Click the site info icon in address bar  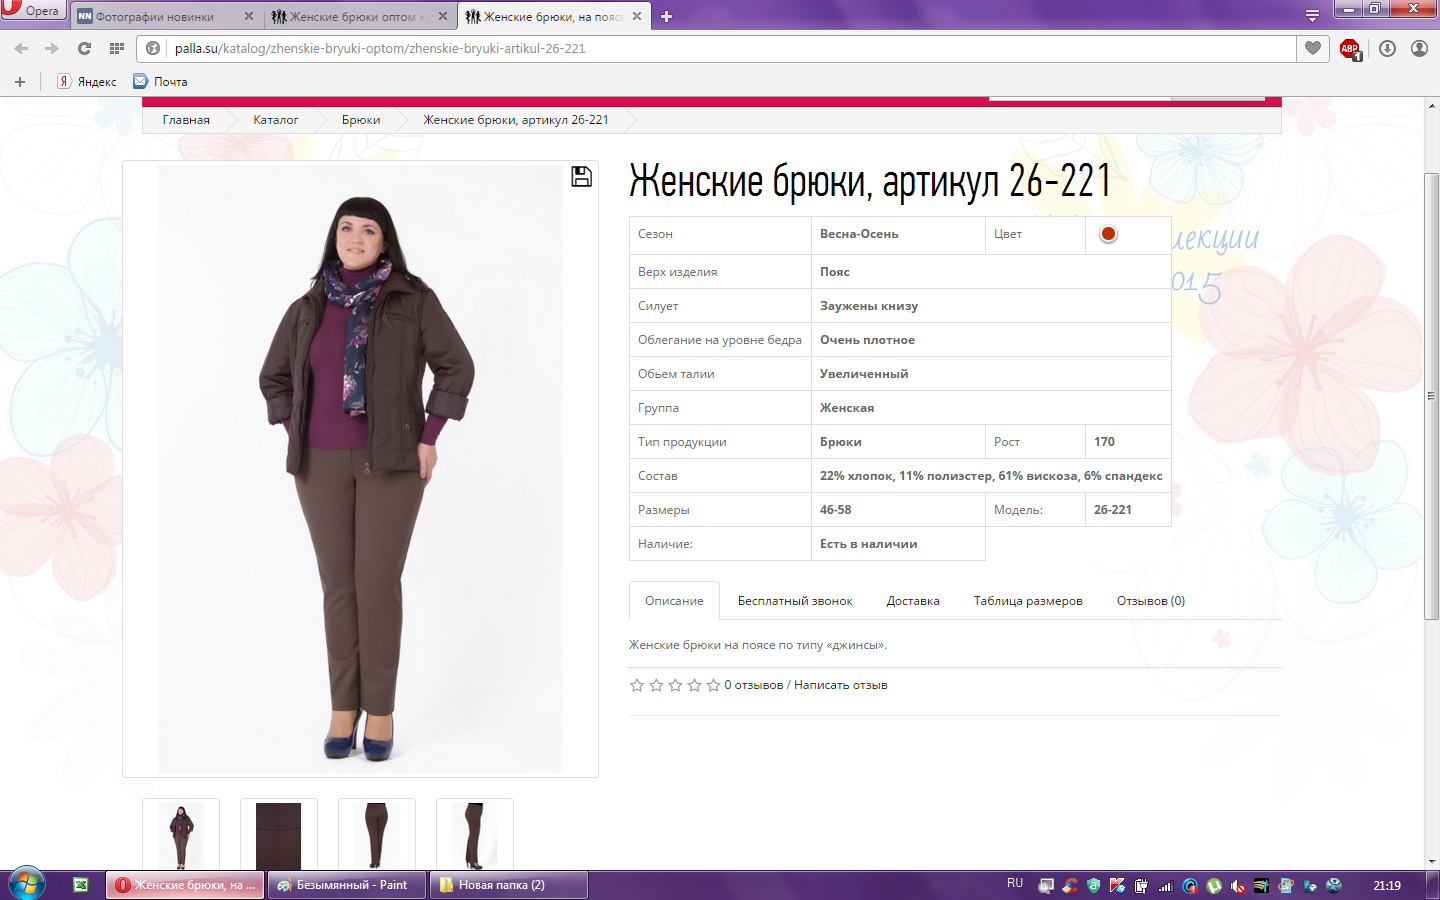153,48
